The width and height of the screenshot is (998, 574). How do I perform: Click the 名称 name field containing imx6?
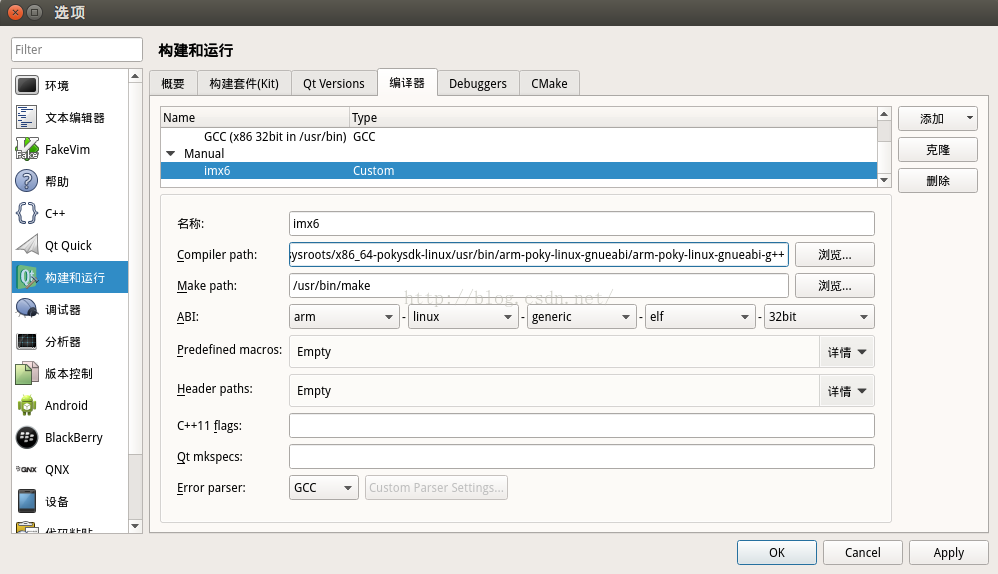point(582,223)
